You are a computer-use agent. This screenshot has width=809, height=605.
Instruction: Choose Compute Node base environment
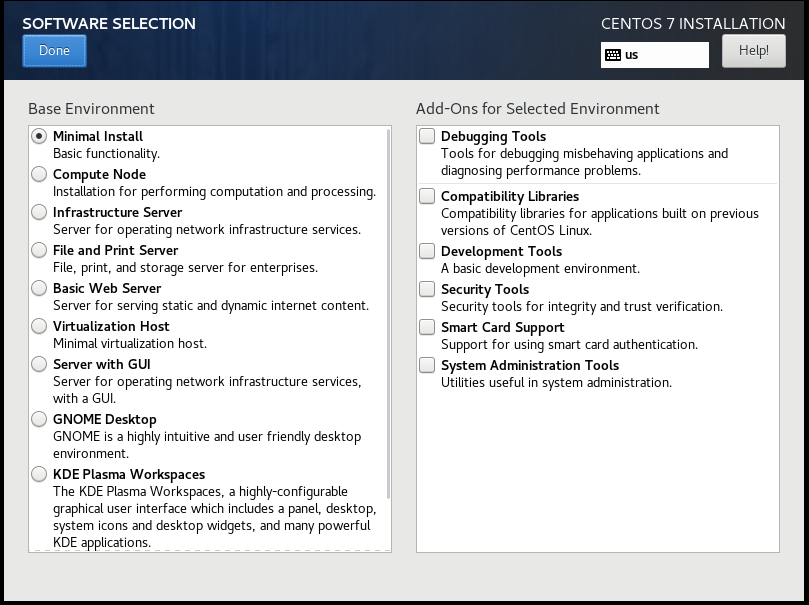click(39, 174)
